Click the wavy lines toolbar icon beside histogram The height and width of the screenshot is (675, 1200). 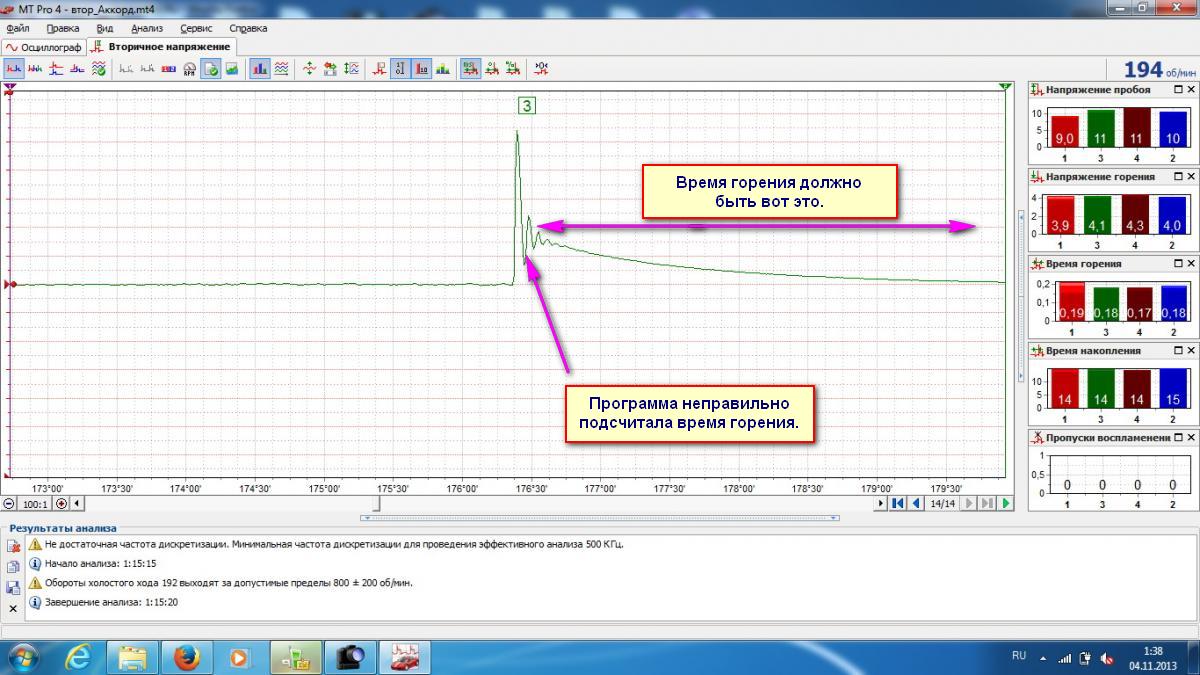coord(282,69)
